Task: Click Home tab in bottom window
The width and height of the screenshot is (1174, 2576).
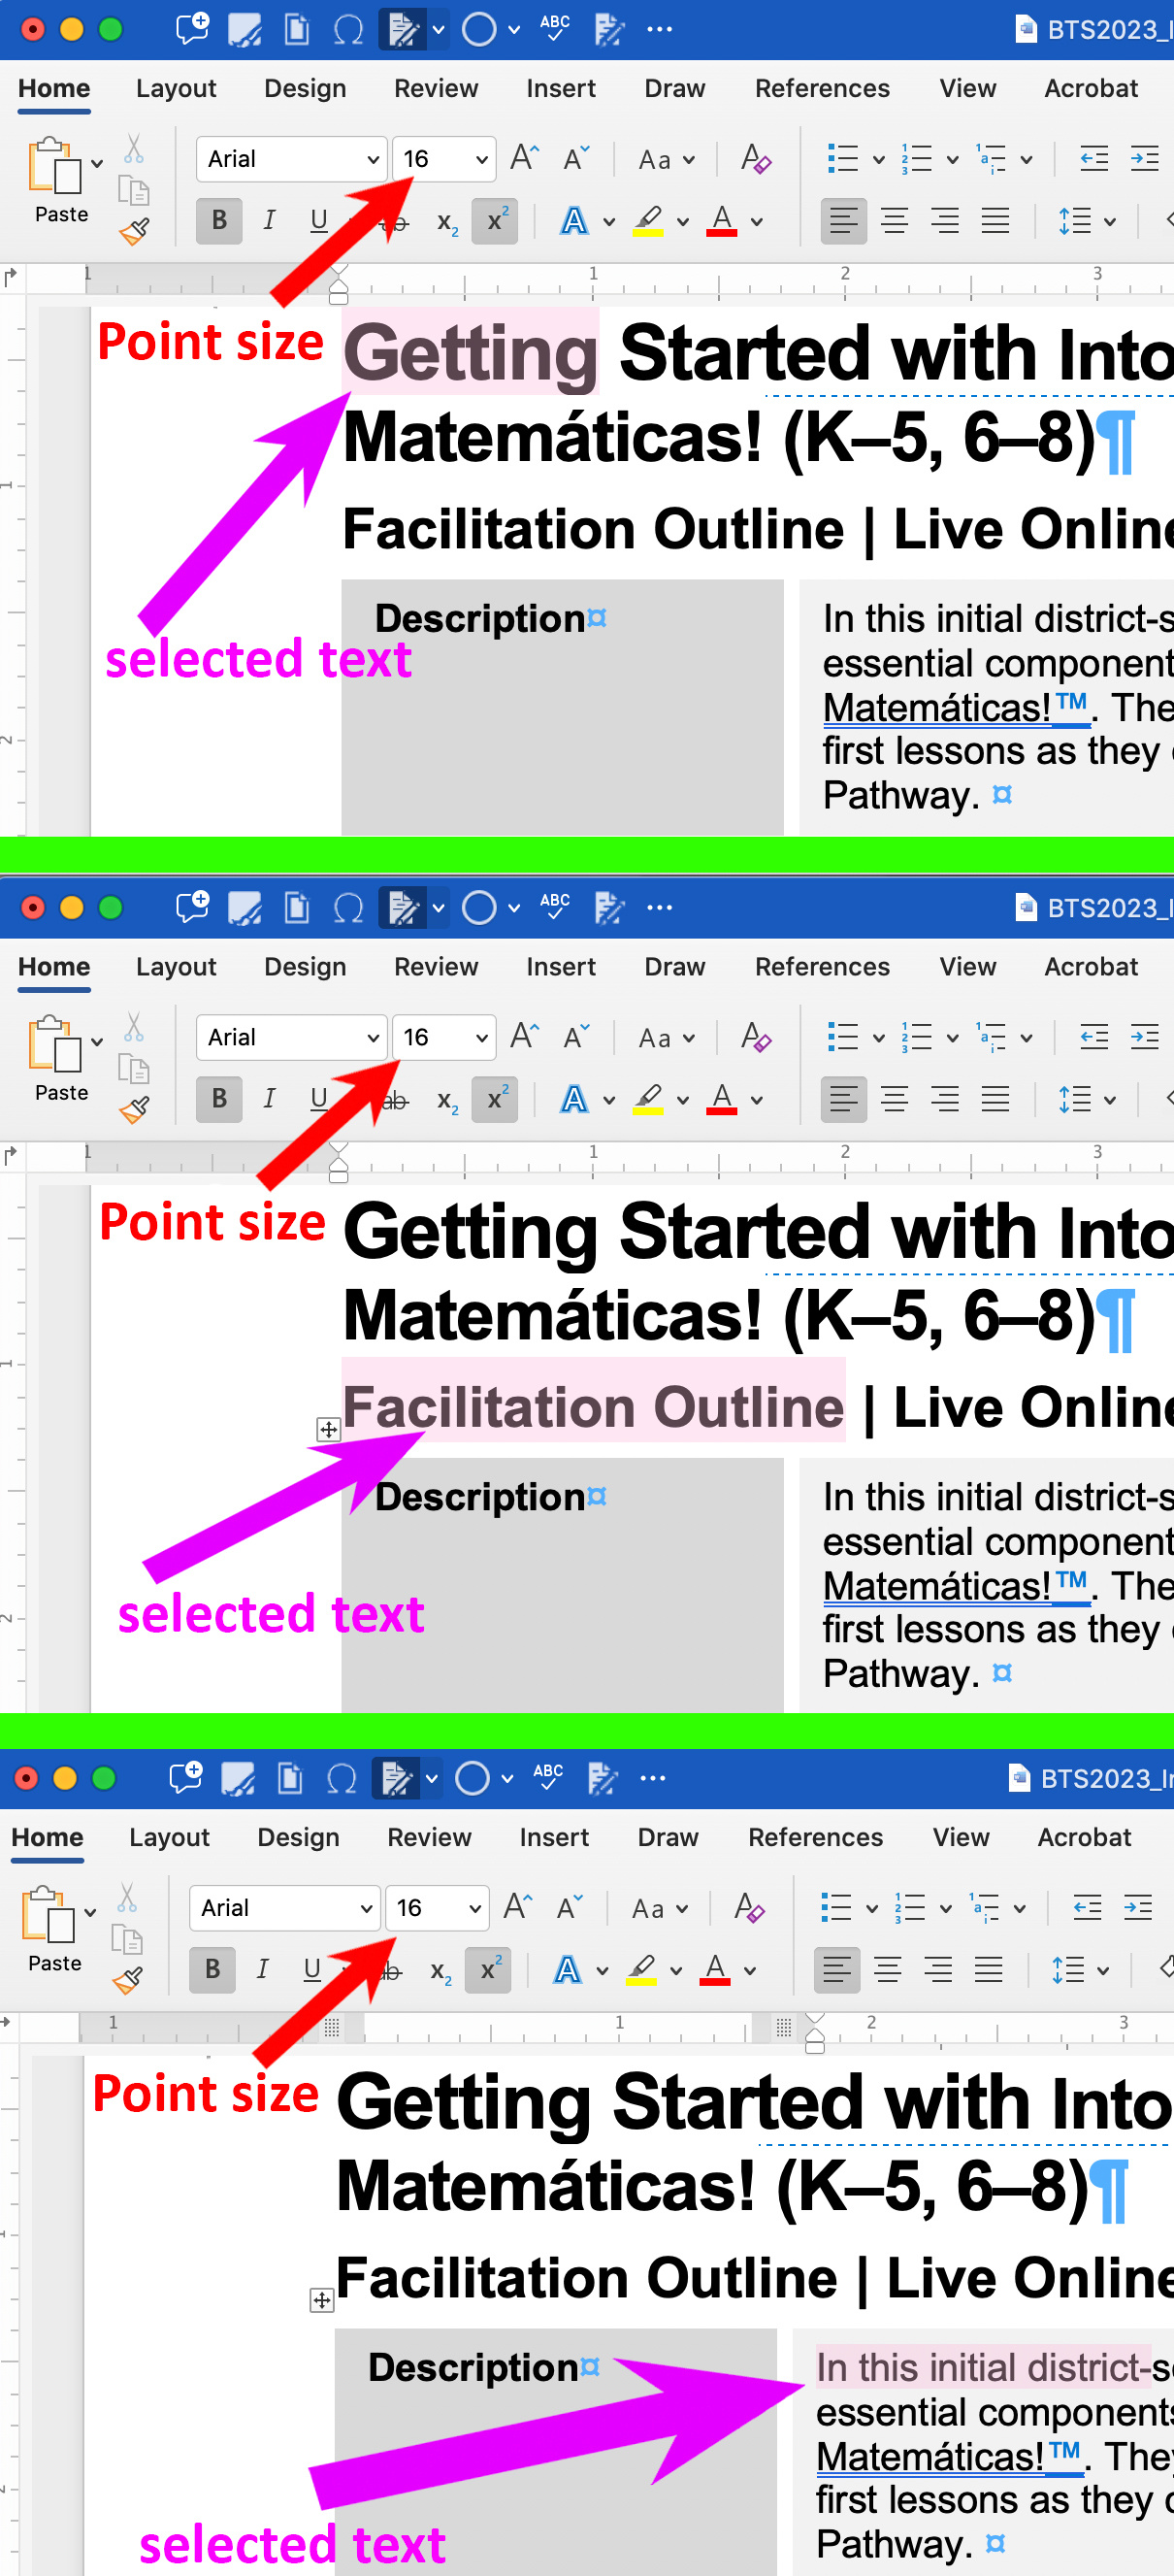Action: coord(47,1837)
